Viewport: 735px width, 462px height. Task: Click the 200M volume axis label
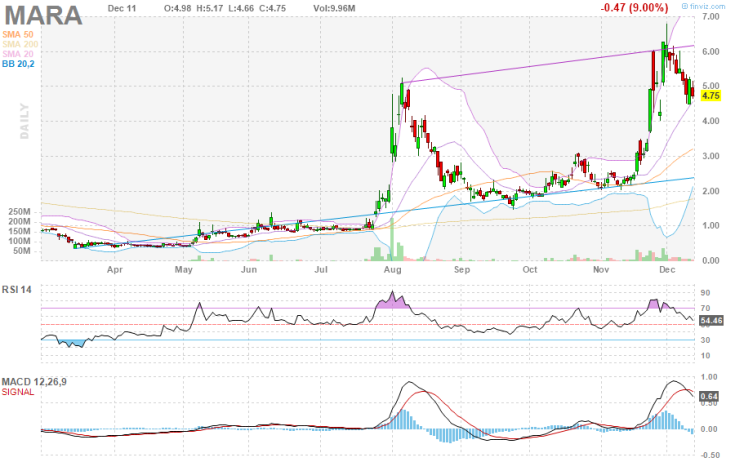[19, 222]
